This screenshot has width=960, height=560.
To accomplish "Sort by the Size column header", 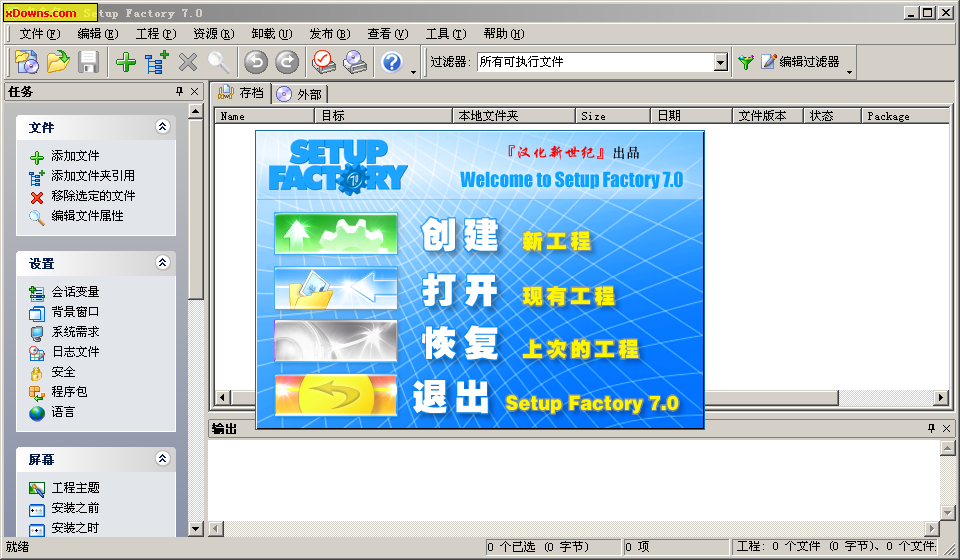I will coord(613,116).
